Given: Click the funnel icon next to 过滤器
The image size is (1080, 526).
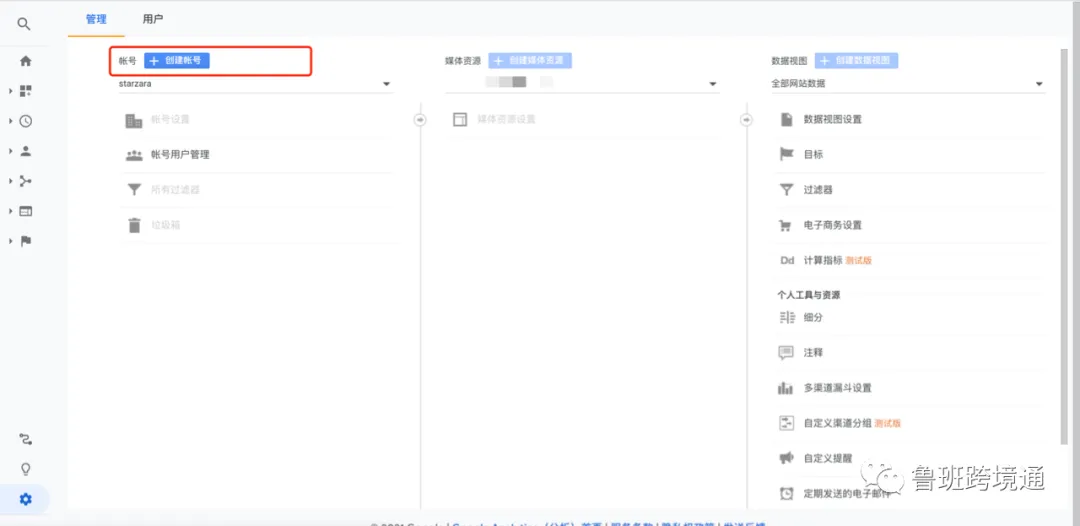Looking at the screenshot, I should (x=786, y=190).
